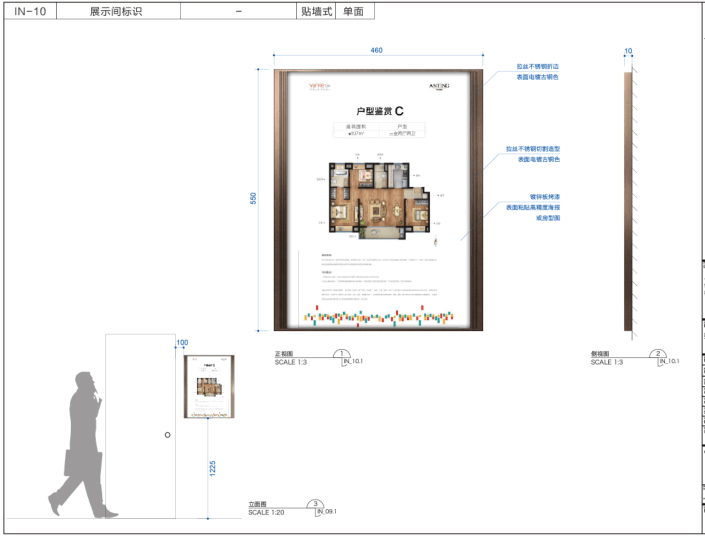Click the floor plan image in the large poster
The width and height of the screenshot is (705, 538).
pos(379,200)
